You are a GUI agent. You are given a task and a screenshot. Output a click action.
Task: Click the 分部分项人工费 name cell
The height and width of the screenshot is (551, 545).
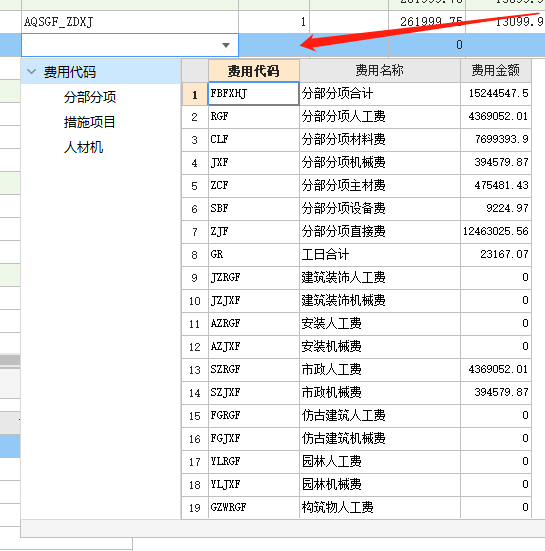click(x=379, y=117)
